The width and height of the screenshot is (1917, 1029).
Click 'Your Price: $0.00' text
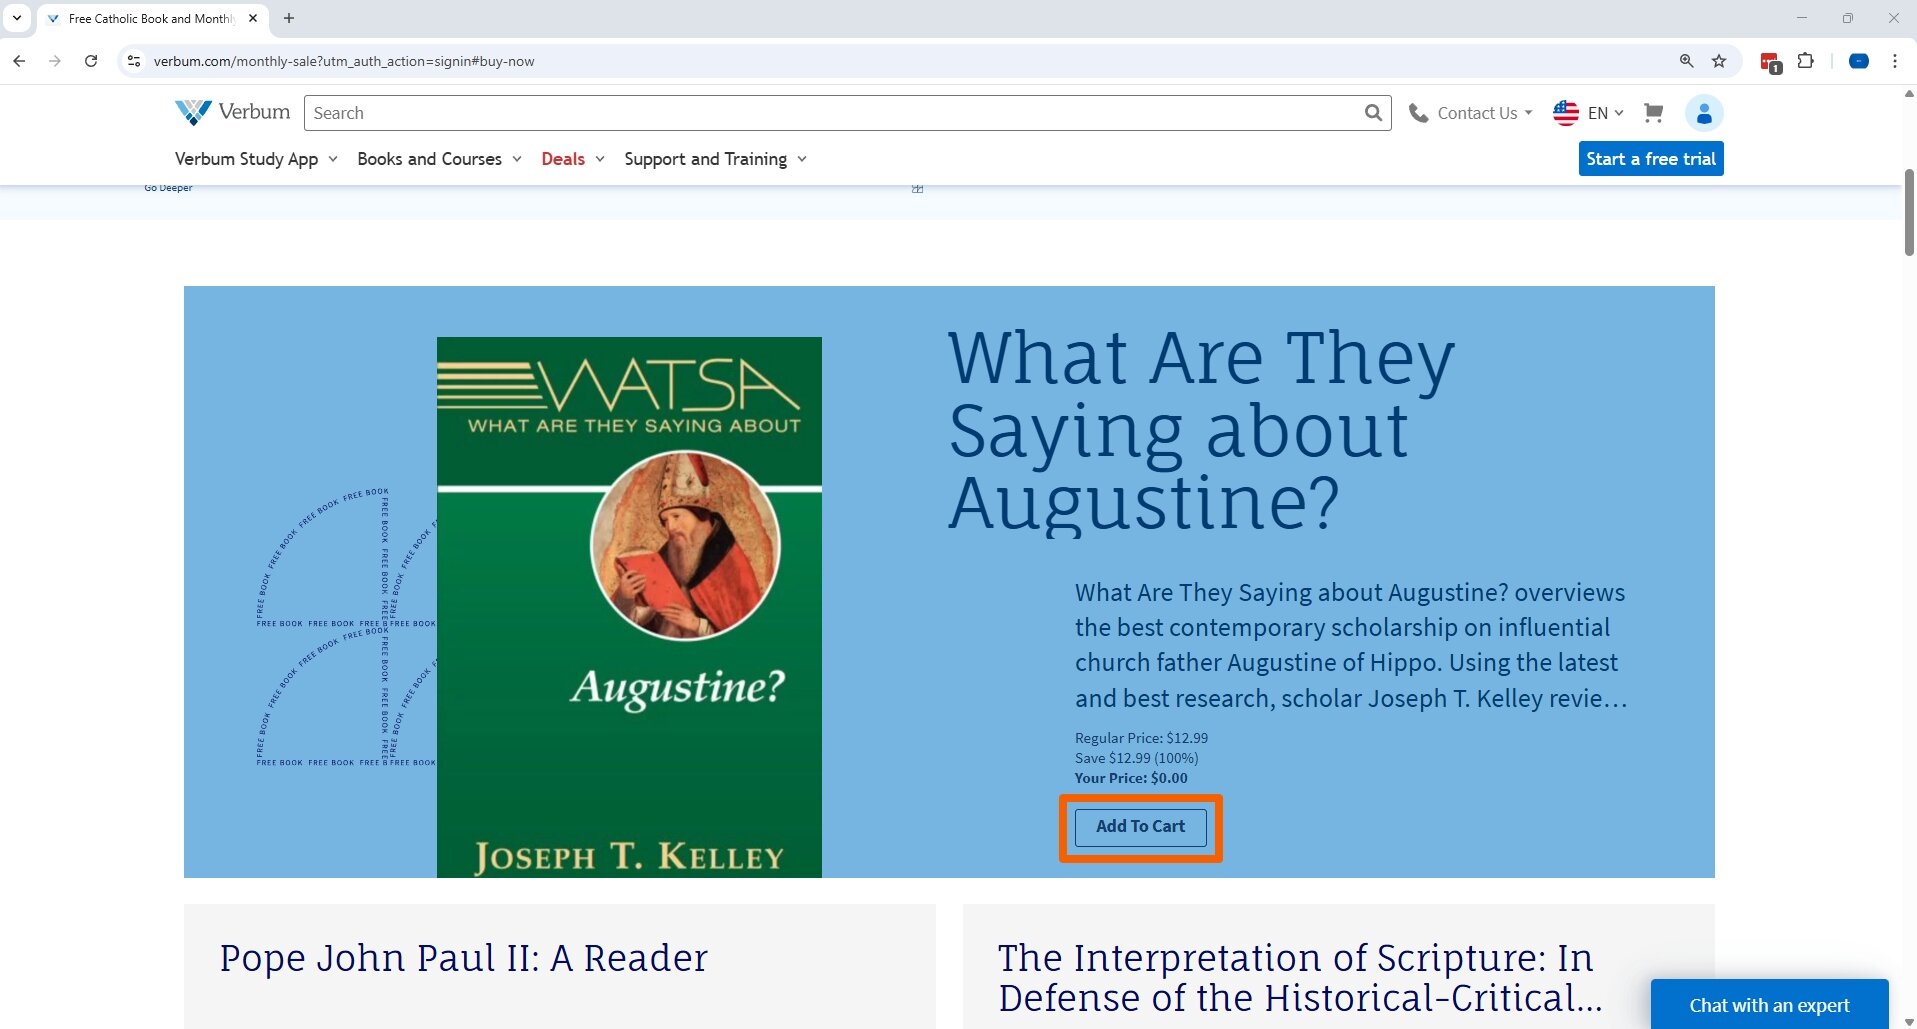[1131, 778]
